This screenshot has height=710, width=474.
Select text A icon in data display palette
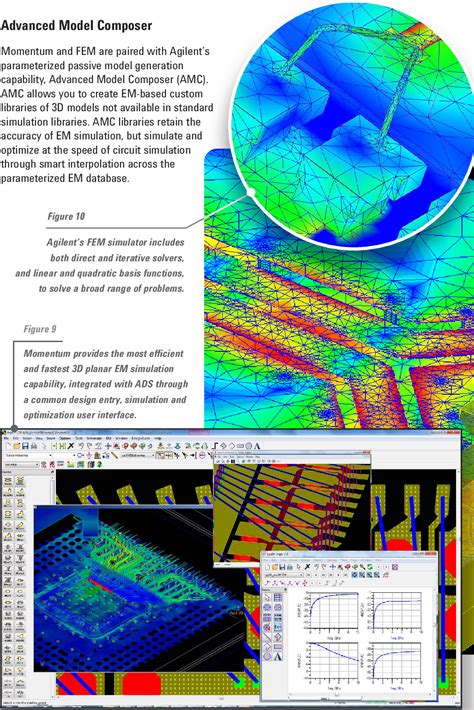click(x=278, y=657)
